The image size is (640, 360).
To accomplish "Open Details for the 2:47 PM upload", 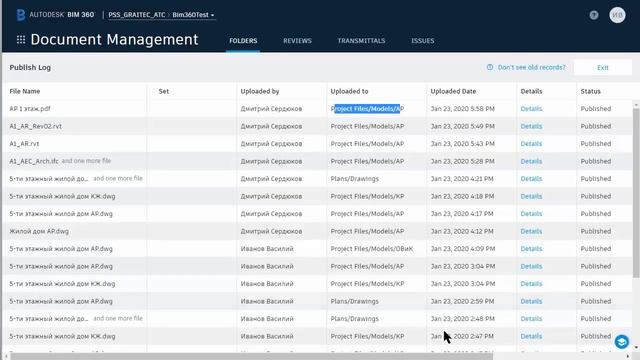I will pos(531,336).
